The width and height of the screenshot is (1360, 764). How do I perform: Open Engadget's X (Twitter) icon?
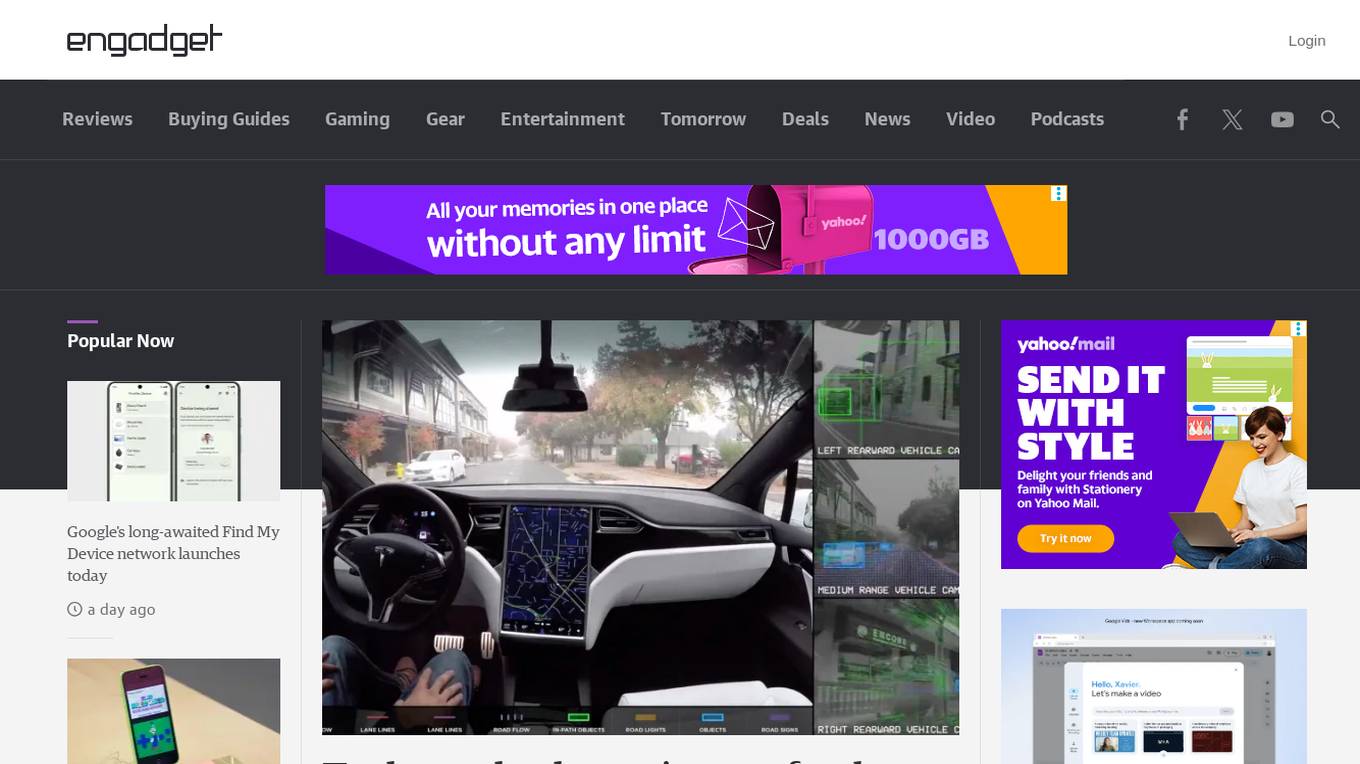coord(1232,120)
